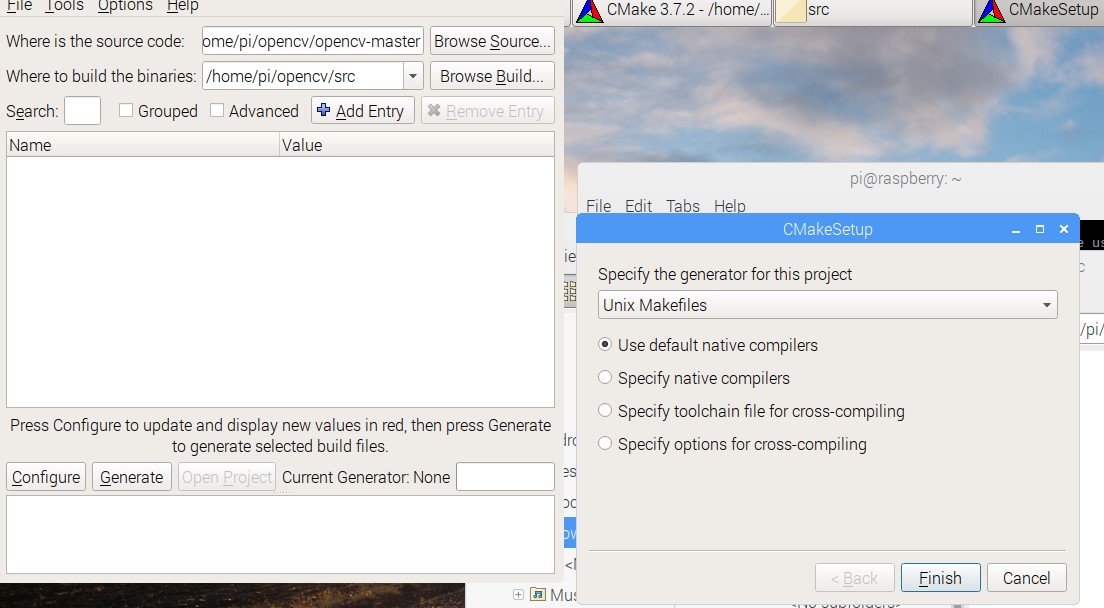Click Add Entry plus button
The height and width of the screenshot is (608, 1104).
[x=363, y=111]
